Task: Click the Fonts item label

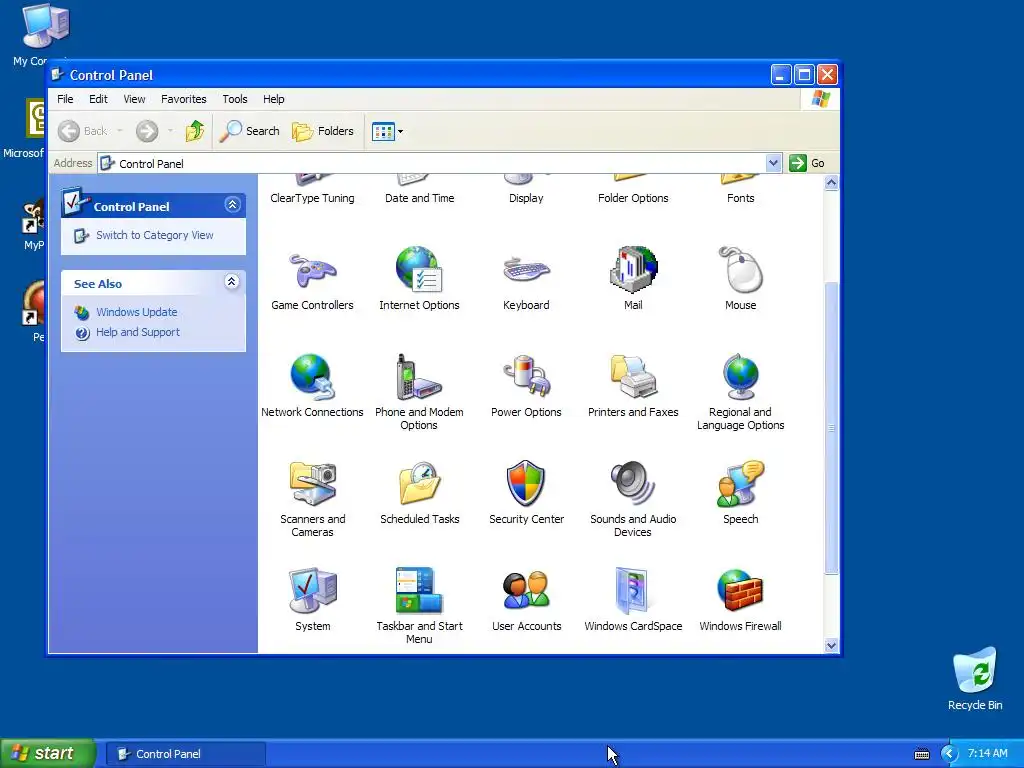Action: 741,198
